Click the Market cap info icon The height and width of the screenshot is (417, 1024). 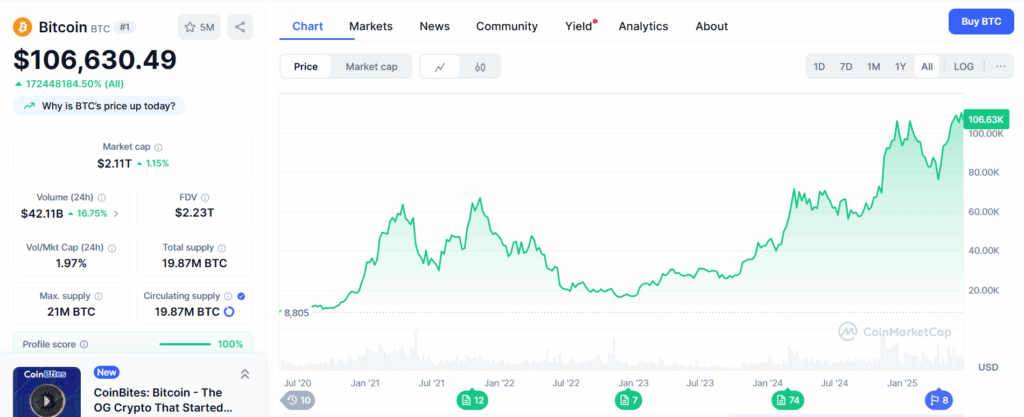(159, 147)
